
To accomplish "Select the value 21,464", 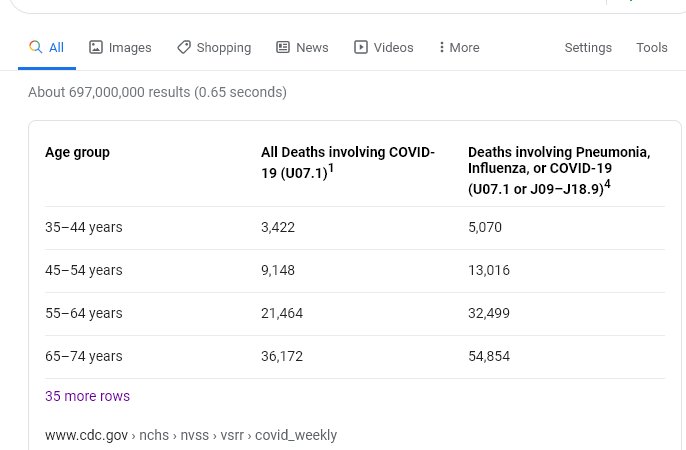I will [282, 313].
